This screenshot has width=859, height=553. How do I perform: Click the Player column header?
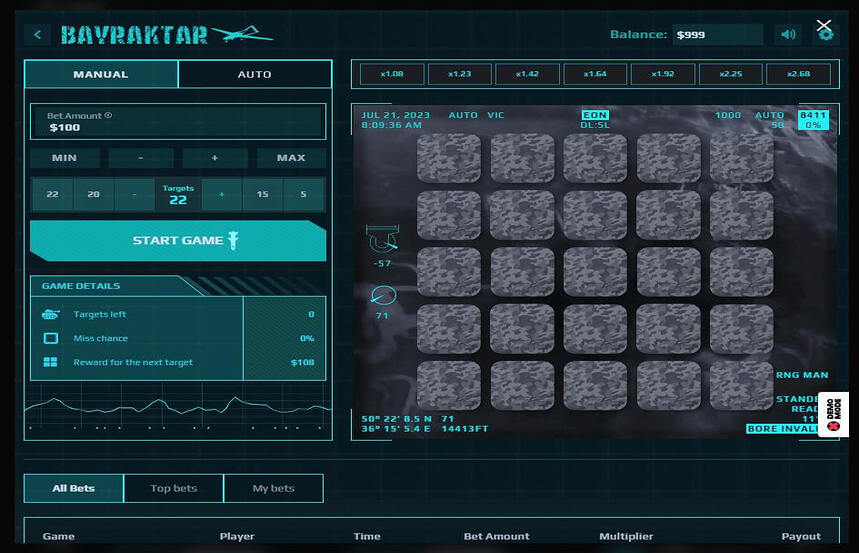[237, 536]
